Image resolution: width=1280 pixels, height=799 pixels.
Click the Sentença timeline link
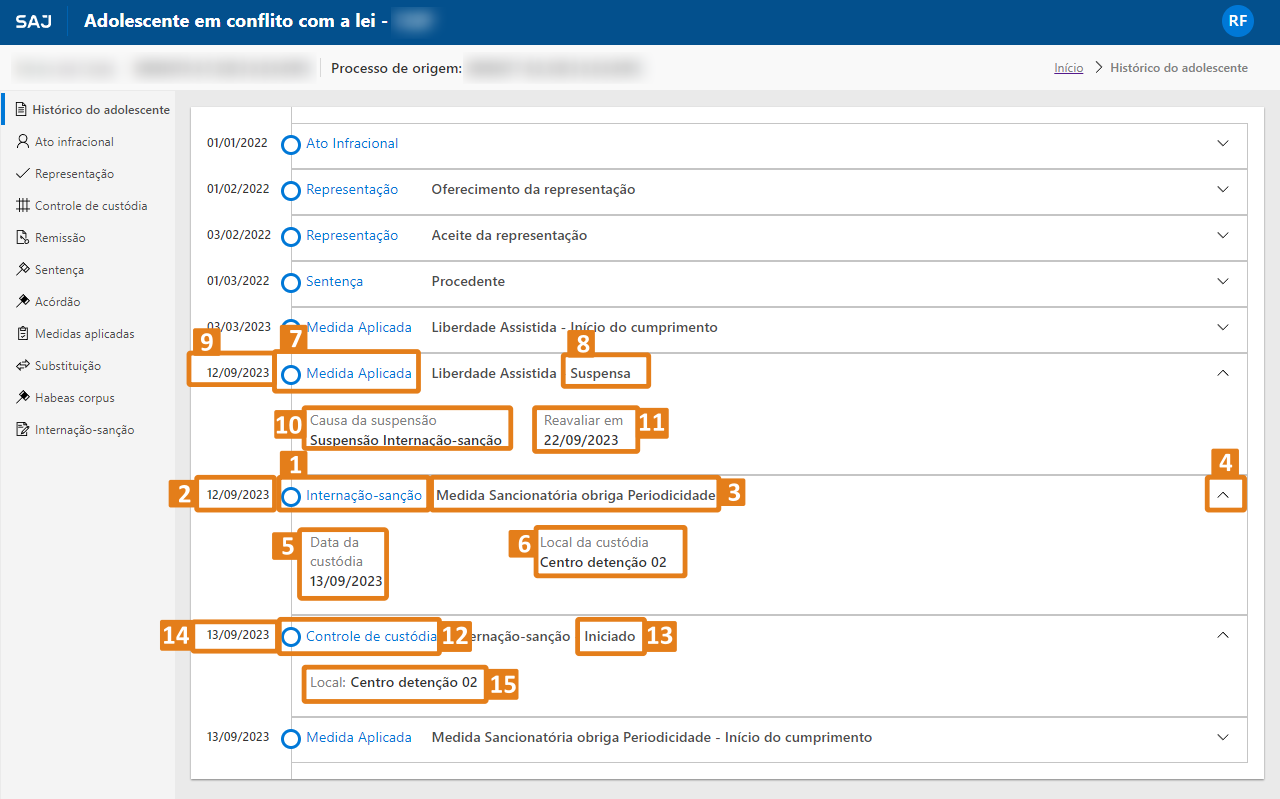point(334,282)
